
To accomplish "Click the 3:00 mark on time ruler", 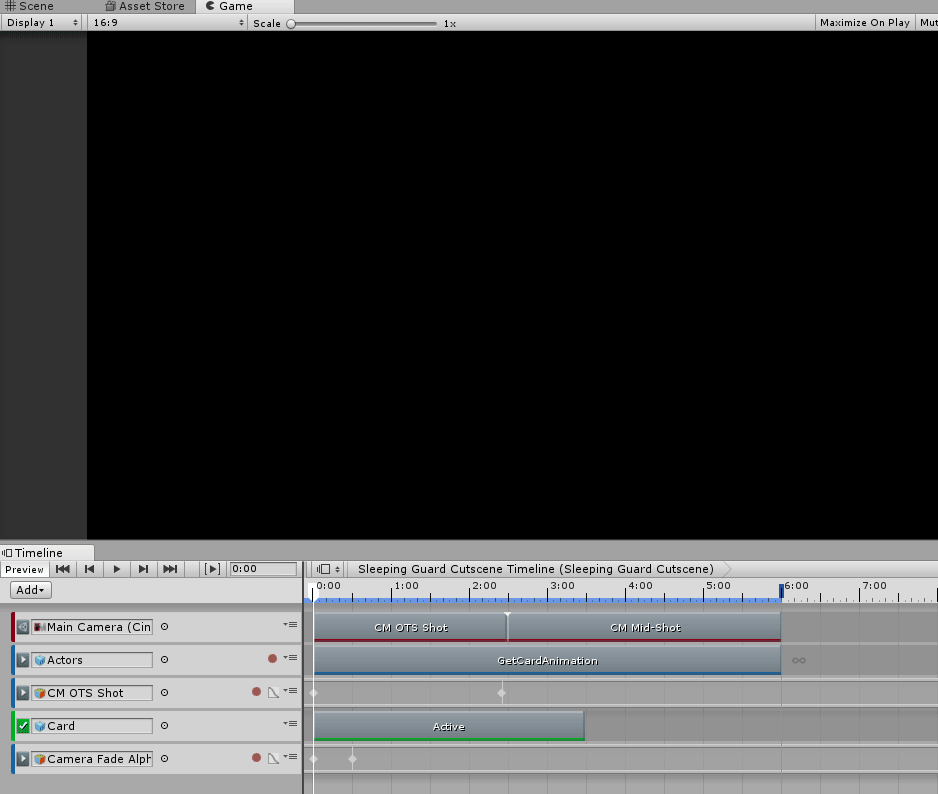I will pyautogui.click(x=562, y=586).
